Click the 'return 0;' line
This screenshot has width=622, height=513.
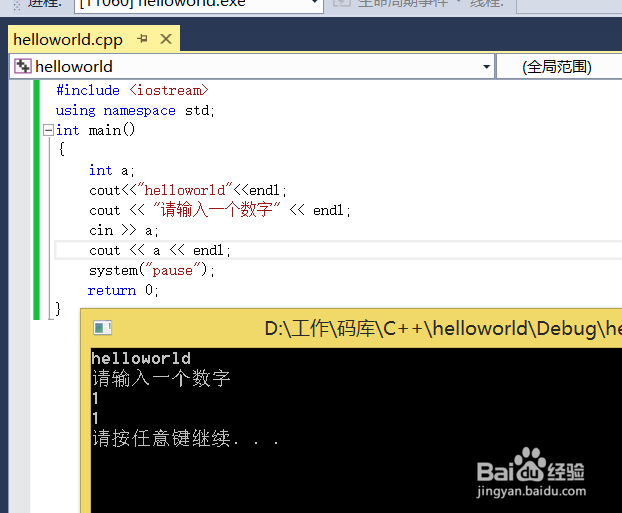click(x=123, y=290)
